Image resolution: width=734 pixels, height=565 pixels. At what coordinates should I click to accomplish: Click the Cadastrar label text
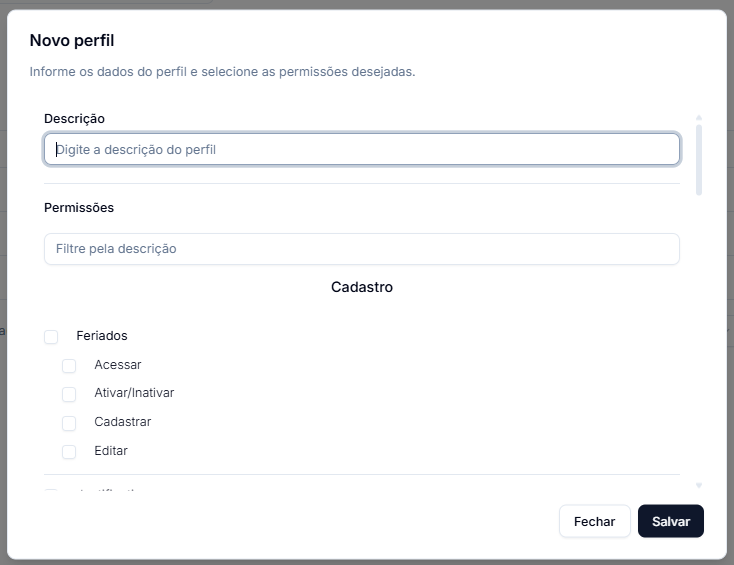pyautogui.click(x=123, y=422)
